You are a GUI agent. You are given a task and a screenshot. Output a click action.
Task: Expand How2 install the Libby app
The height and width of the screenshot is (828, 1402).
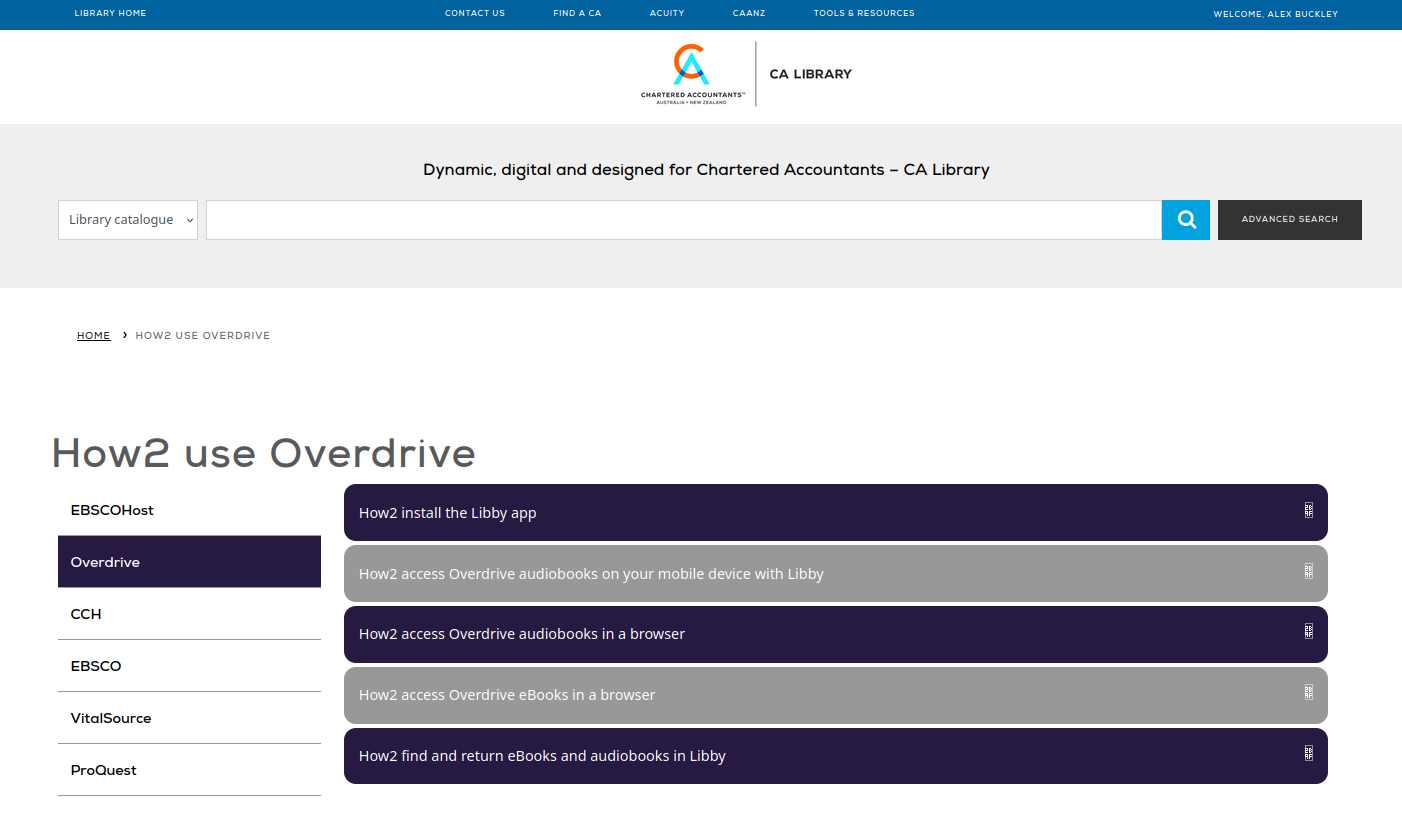point(836,513)
